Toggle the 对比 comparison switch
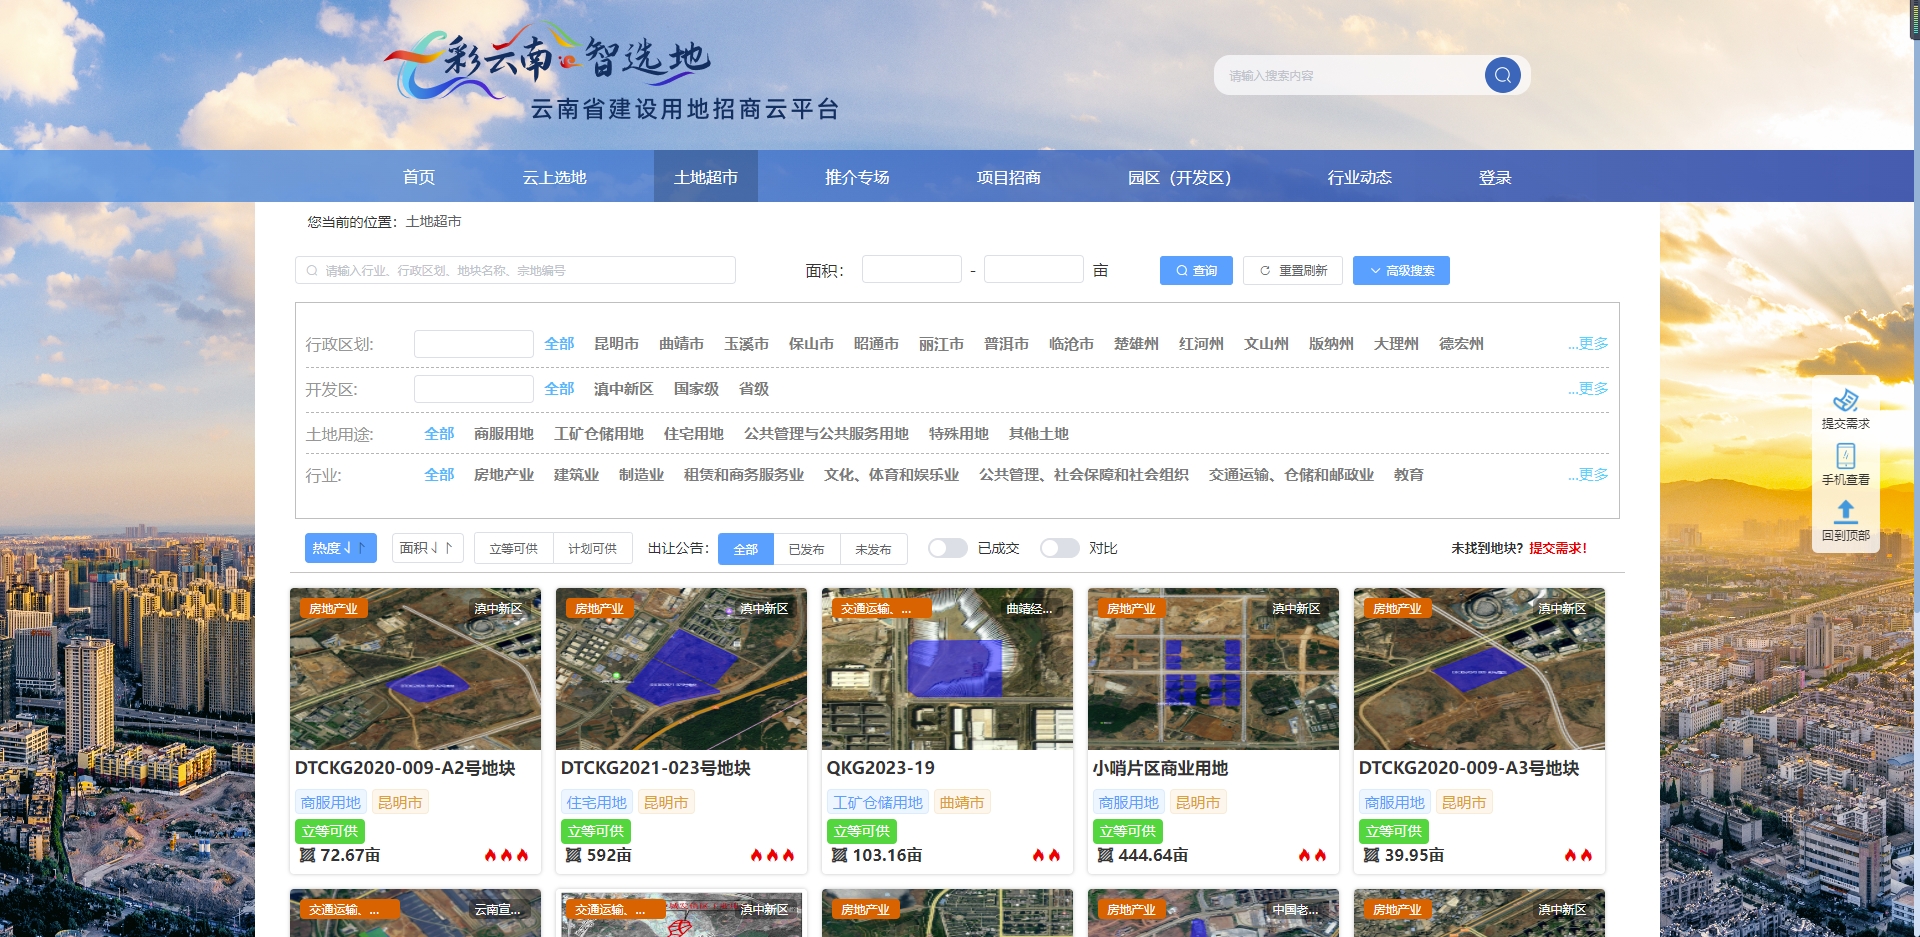Viewport: 1920px width, 937px height. point(1059,548)
